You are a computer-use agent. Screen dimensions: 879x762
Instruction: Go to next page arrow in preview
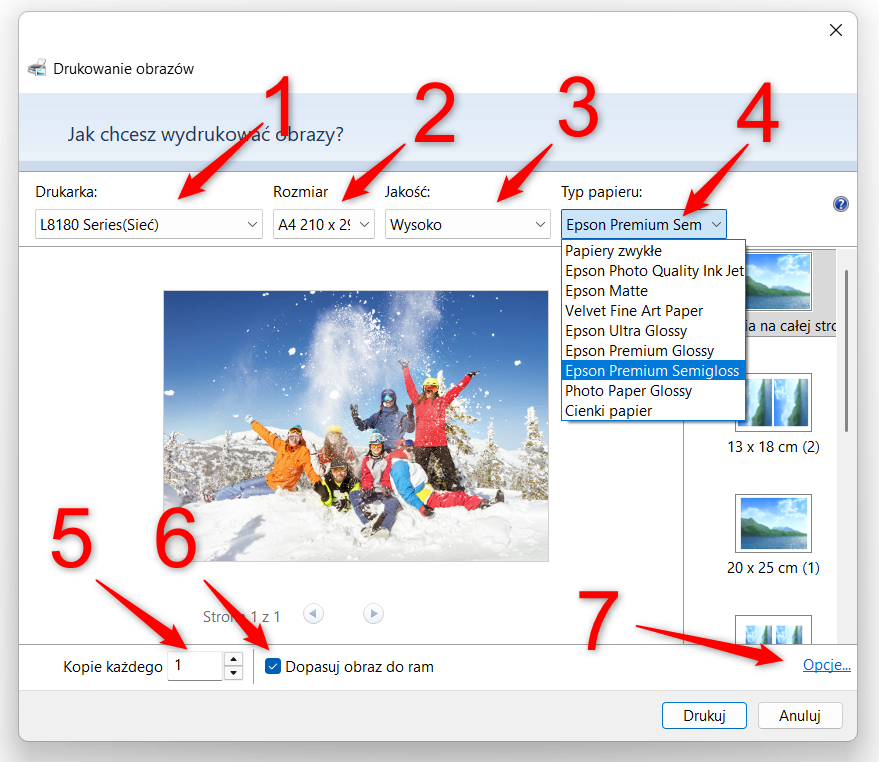pyautogui.click(x=373, y=614)
